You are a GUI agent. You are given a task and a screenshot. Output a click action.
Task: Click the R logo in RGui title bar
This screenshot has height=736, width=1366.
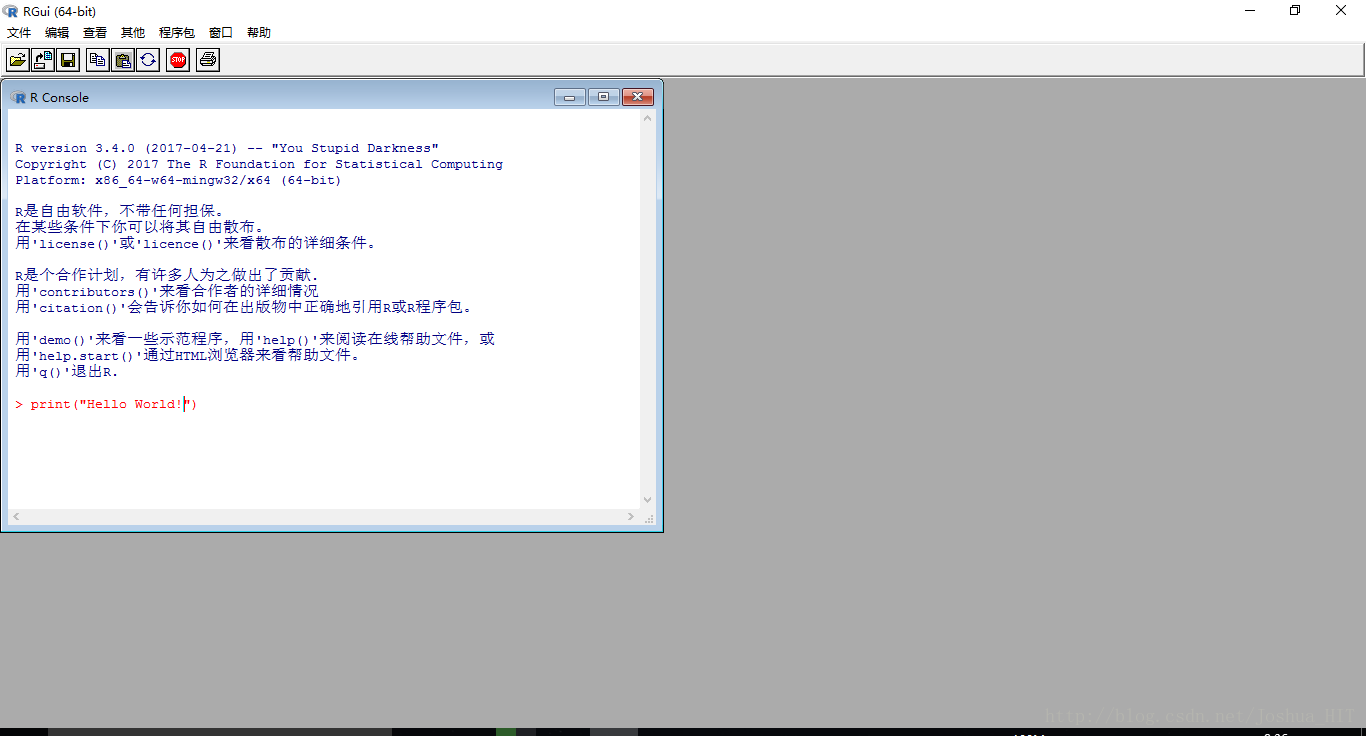[11, 11]
